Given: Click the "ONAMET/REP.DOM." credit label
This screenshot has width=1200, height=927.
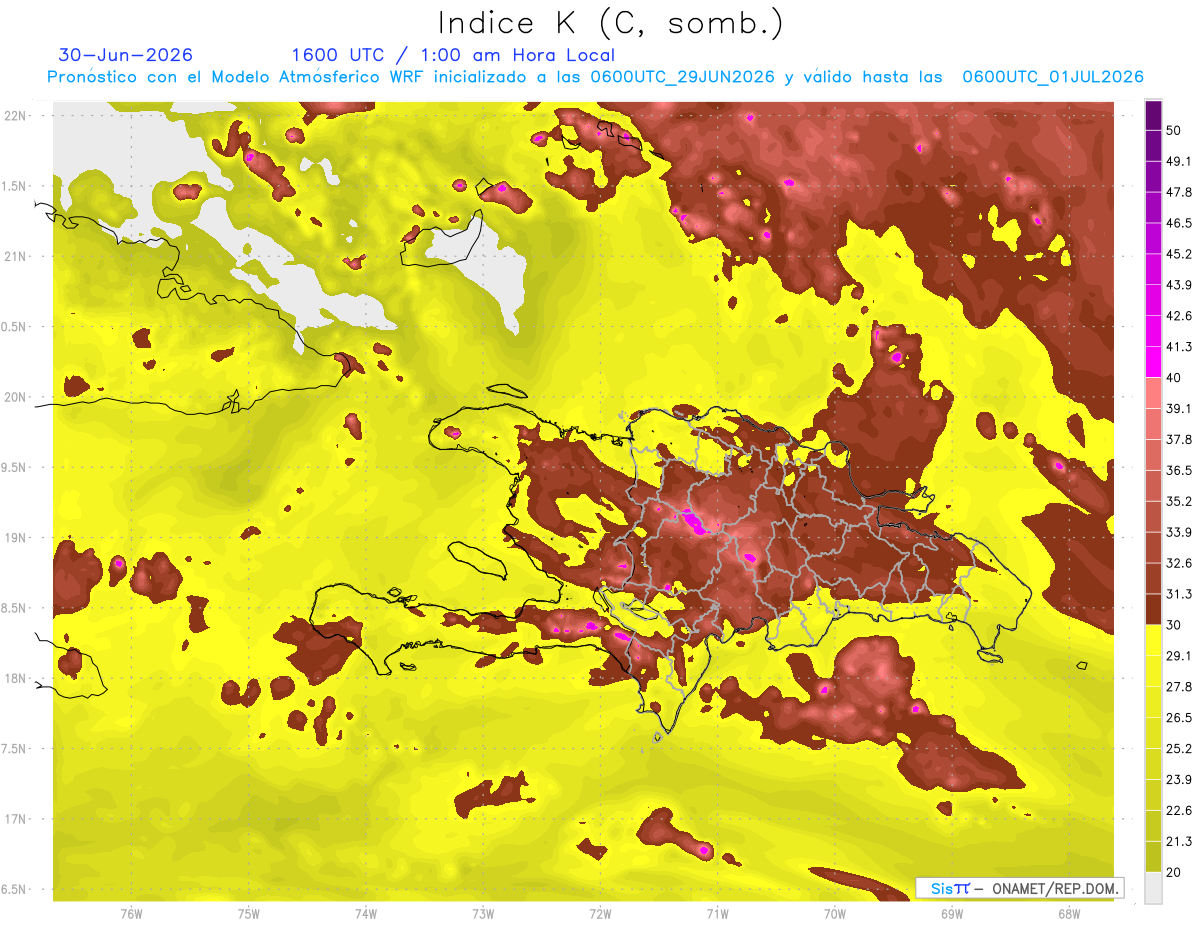Looking at the screenshot, I should click(1055, 888).
